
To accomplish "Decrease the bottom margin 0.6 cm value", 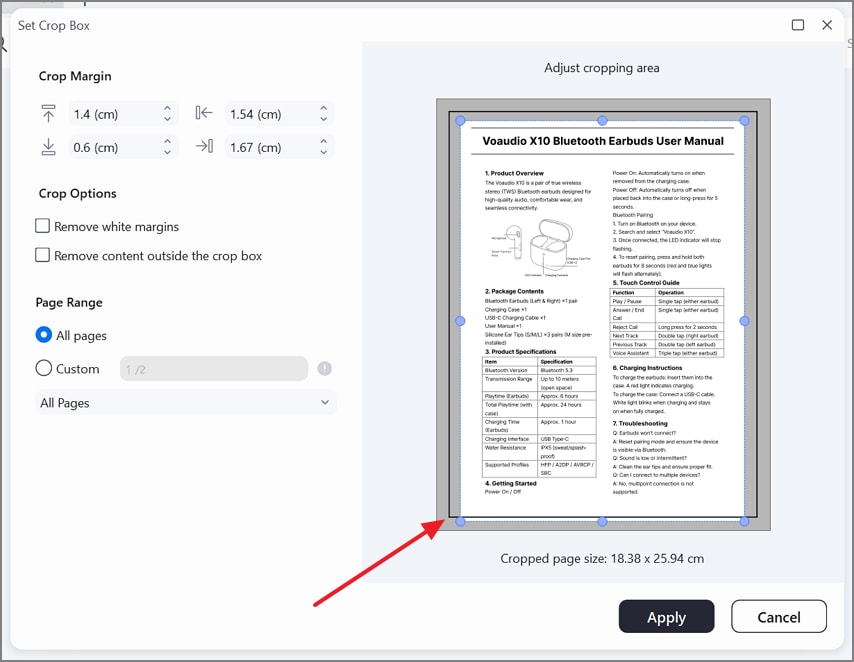I will click(x=167, y=153).
